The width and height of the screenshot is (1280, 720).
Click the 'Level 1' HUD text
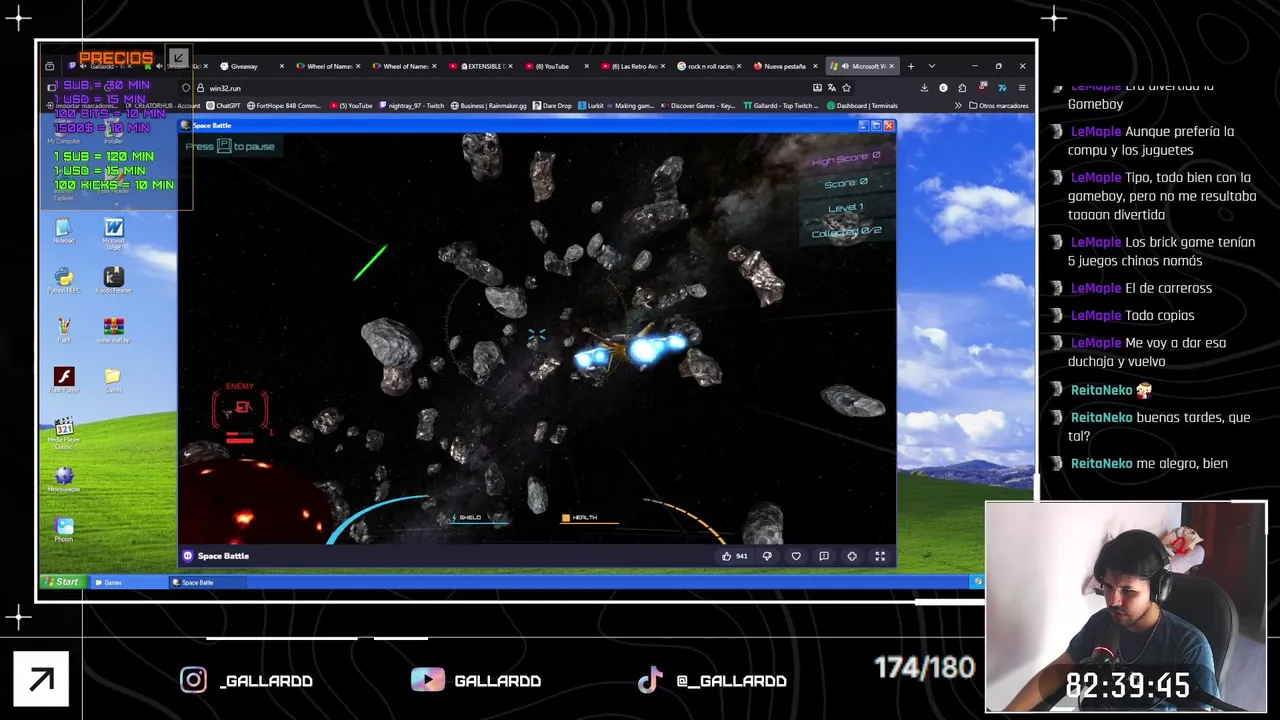846,207
